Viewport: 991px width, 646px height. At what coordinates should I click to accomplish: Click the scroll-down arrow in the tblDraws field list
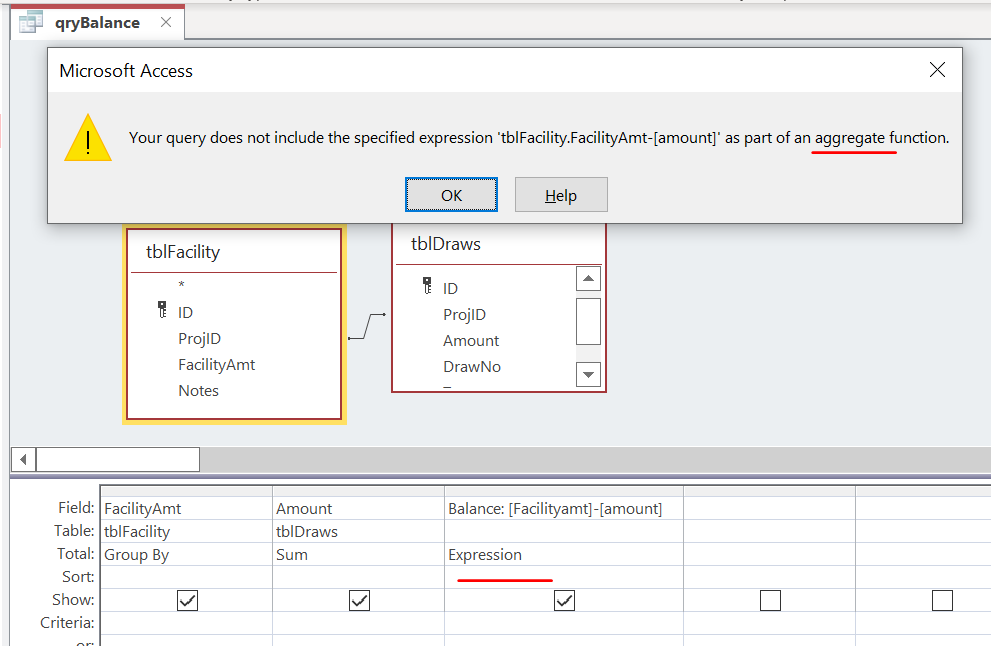click(x=588, y=374)
